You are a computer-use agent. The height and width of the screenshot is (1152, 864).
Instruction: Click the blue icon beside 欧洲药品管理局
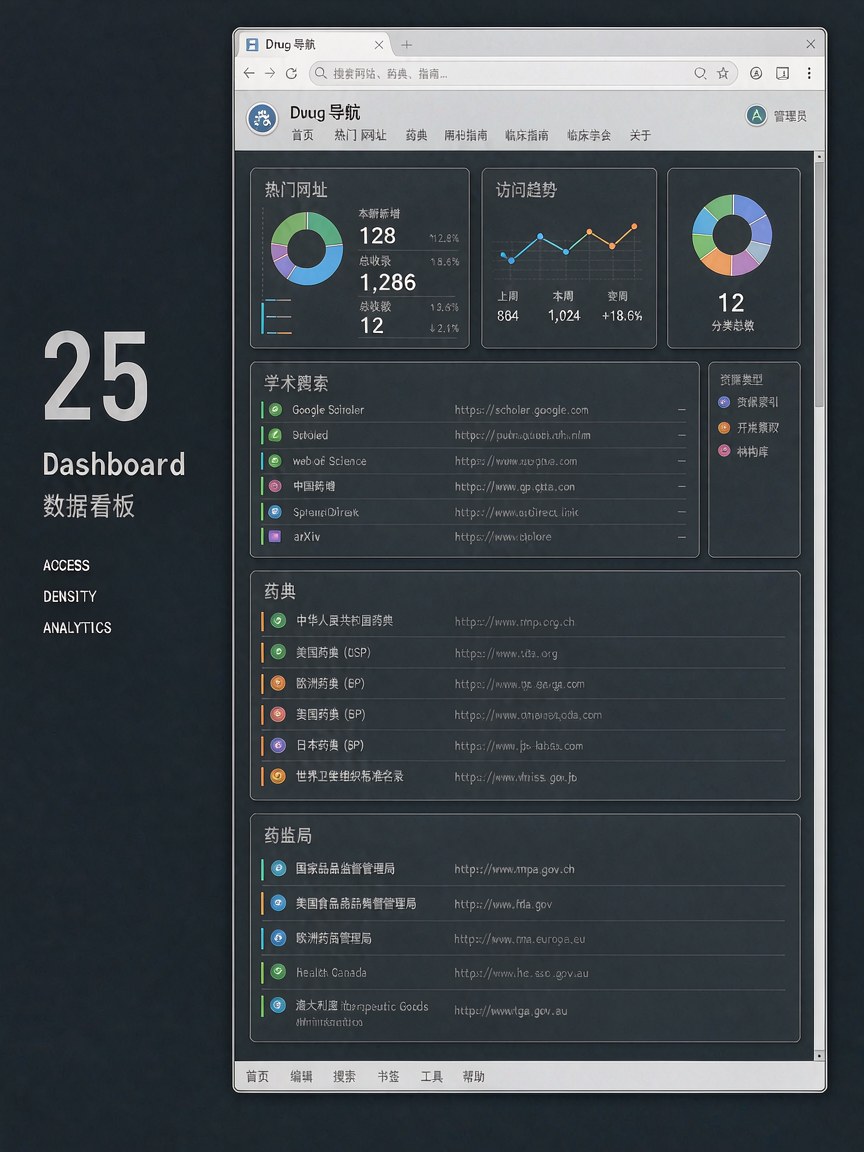coord(278,937)
